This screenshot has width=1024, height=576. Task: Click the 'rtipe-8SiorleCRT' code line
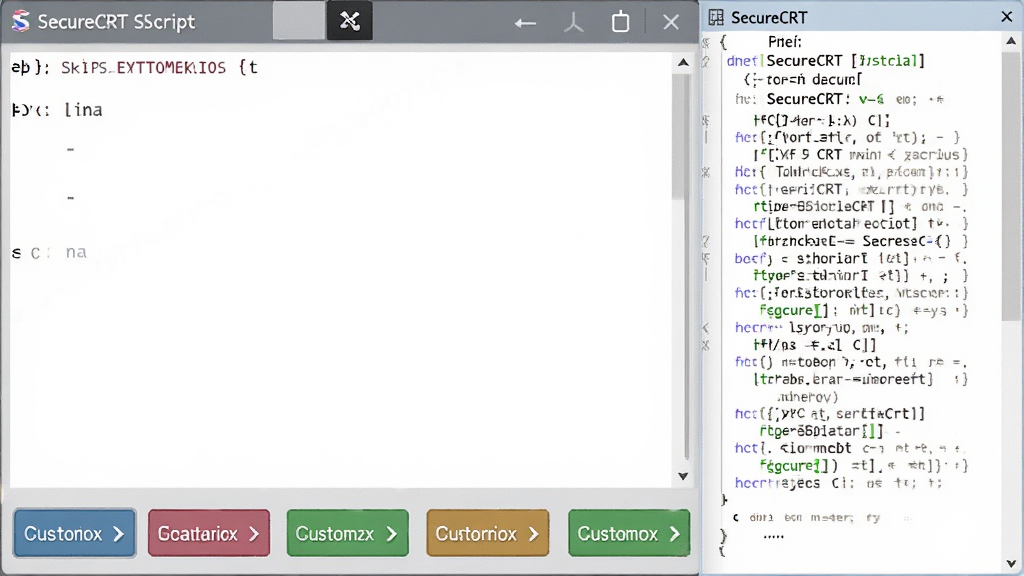[860, 206]
